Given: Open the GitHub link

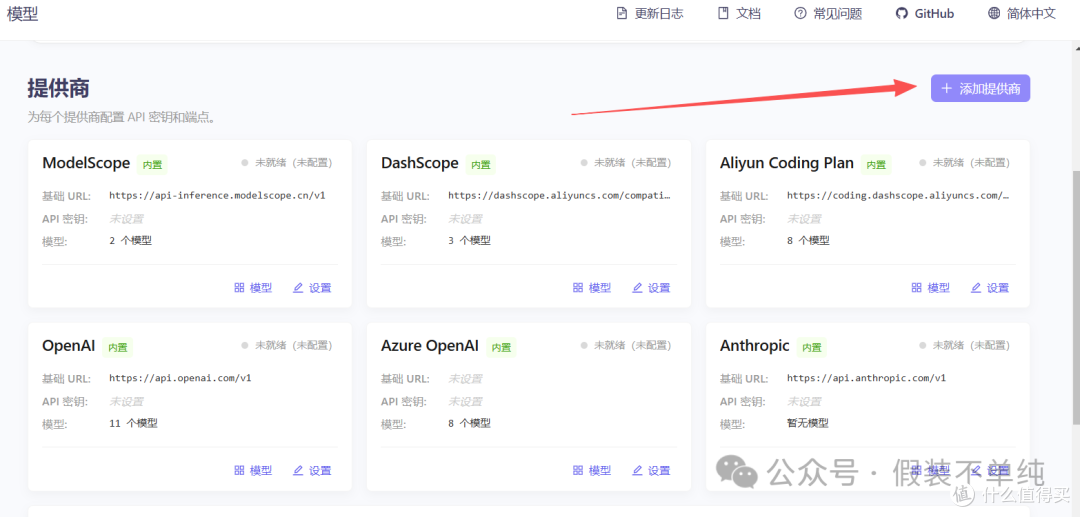Looking at the screenshot, I should (924, 13).
